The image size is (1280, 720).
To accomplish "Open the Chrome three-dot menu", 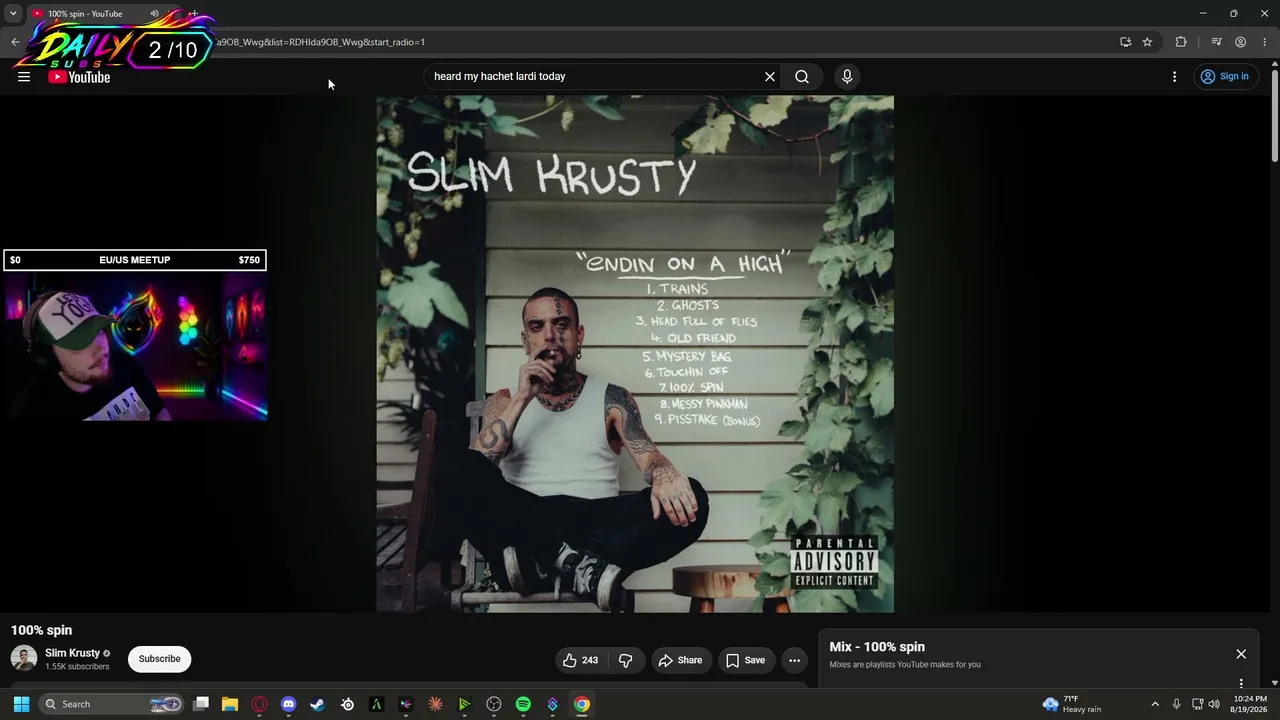I will click(x=1265, y=42).
